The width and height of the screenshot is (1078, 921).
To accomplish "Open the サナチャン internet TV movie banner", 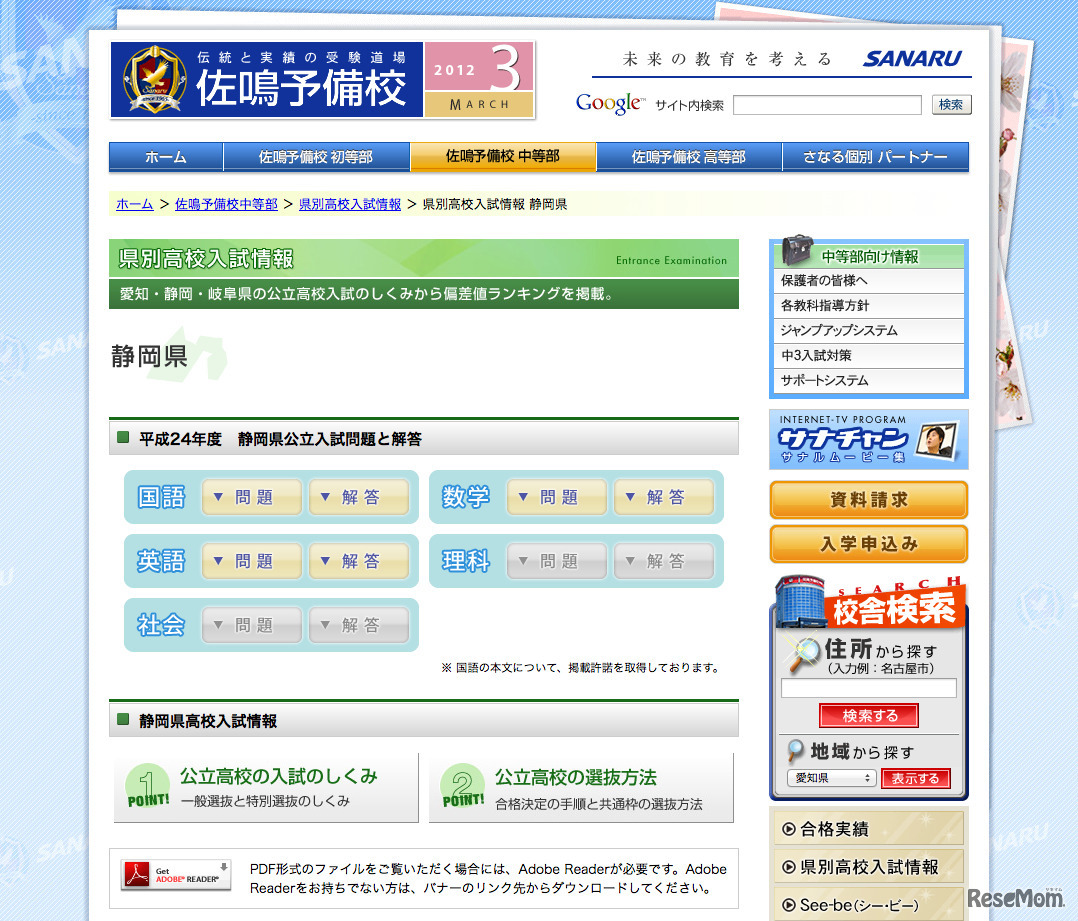I will click(868, 440).
